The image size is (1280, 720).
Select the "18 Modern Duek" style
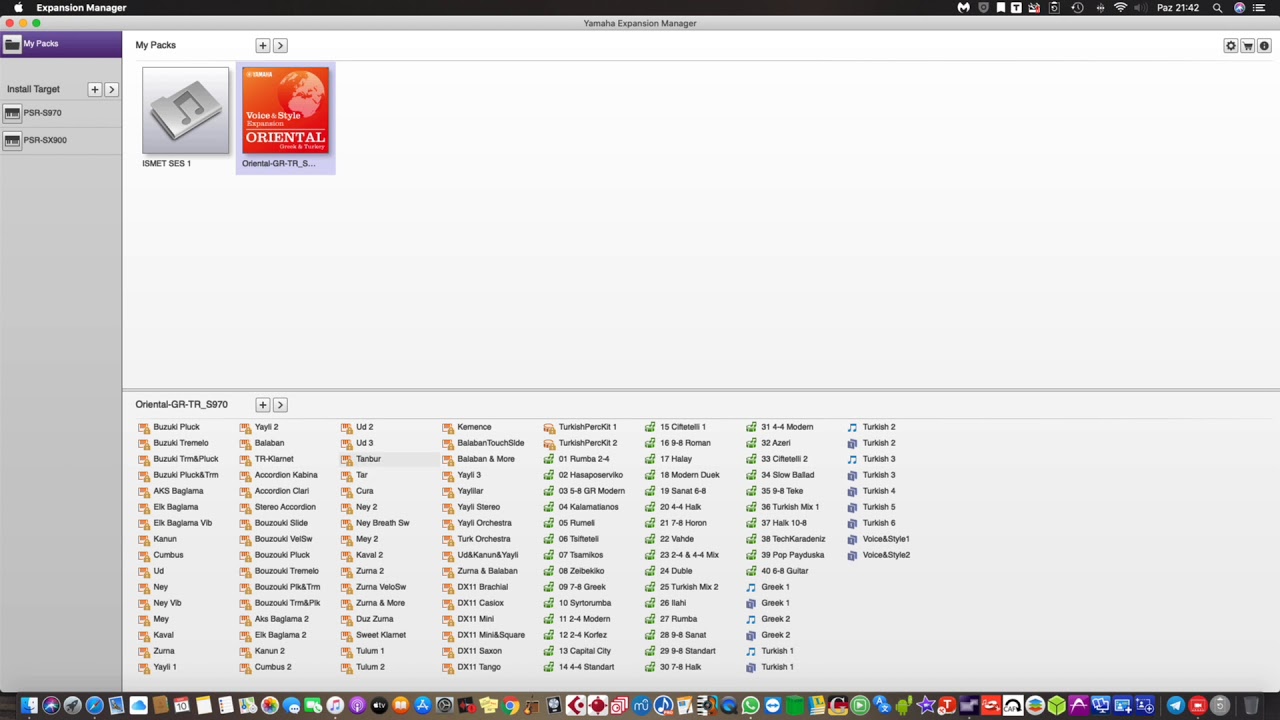689,475
